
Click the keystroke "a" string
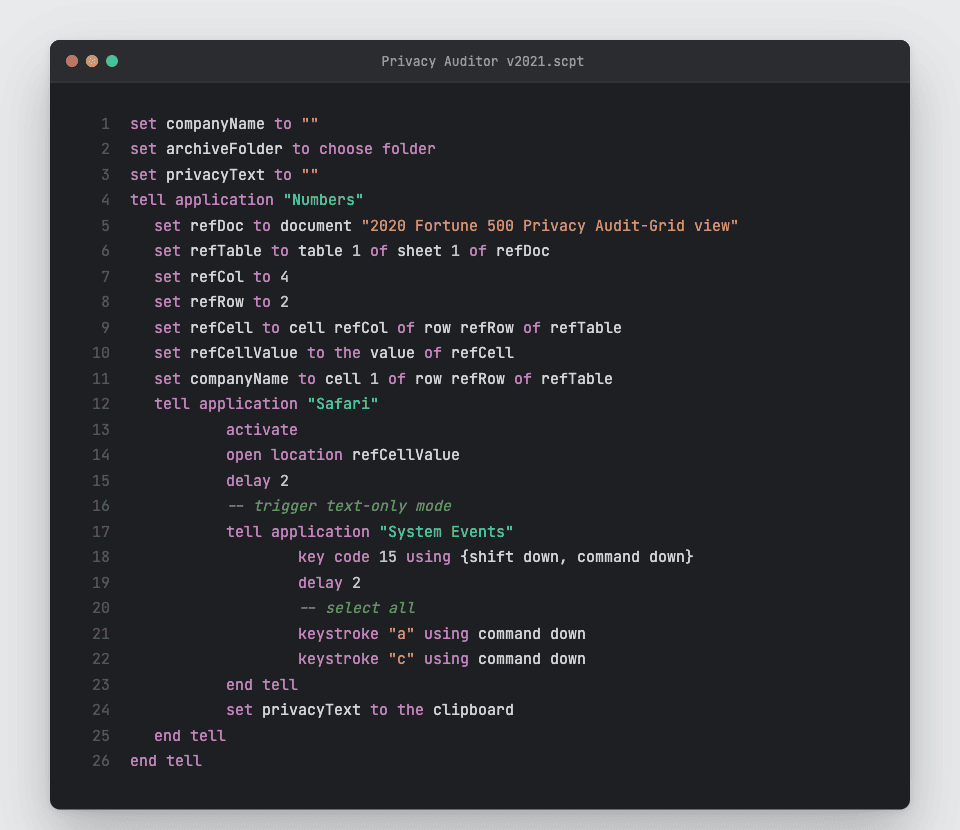(402, 634)
